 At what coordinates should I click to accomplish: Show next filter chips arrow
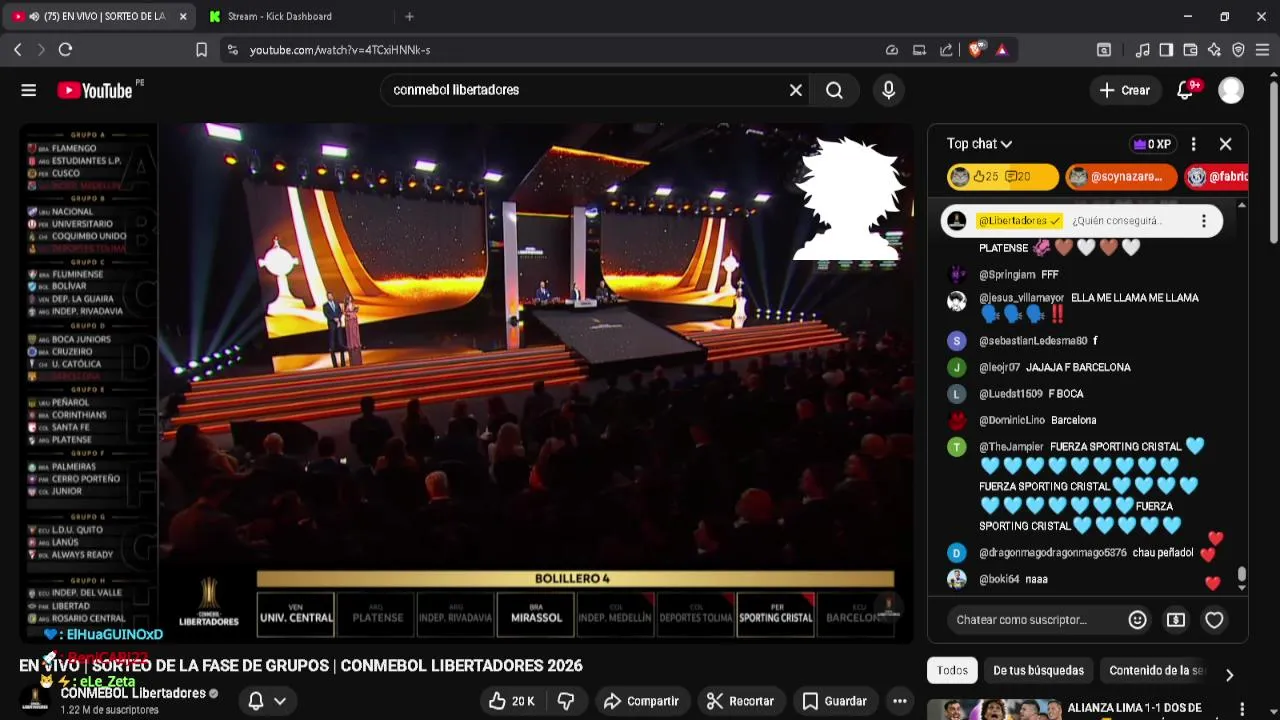click(1229, 674)
